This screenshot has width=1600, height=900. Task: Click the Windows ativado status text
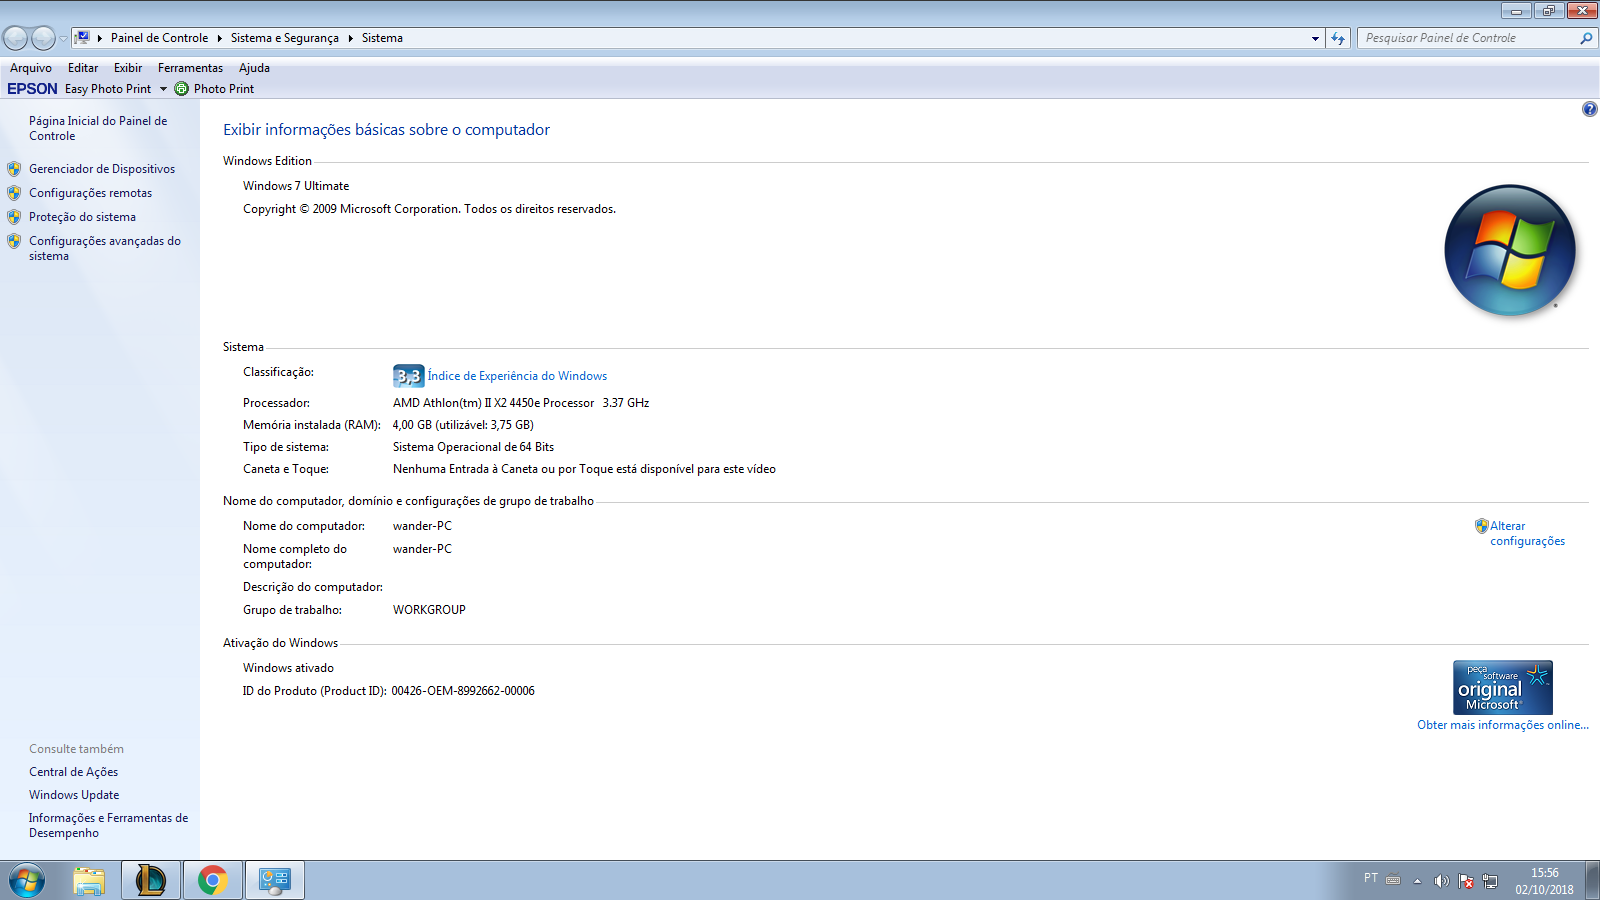(288, 668)
